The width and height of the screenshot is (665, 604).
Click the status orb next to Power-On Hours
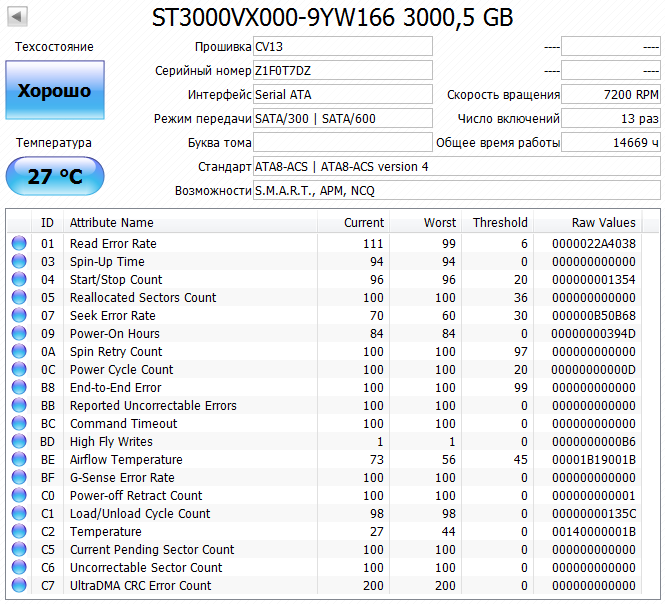[19, 334]
